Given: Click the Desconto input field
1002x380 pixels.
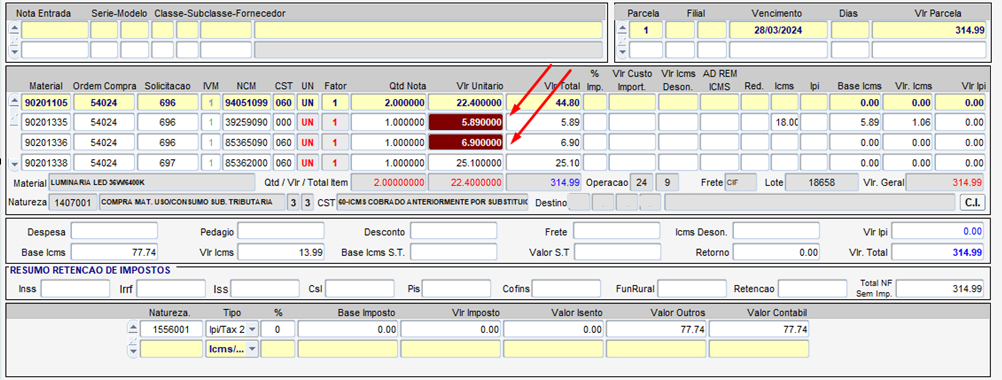Looking at the screenshot, I should 453,231.
